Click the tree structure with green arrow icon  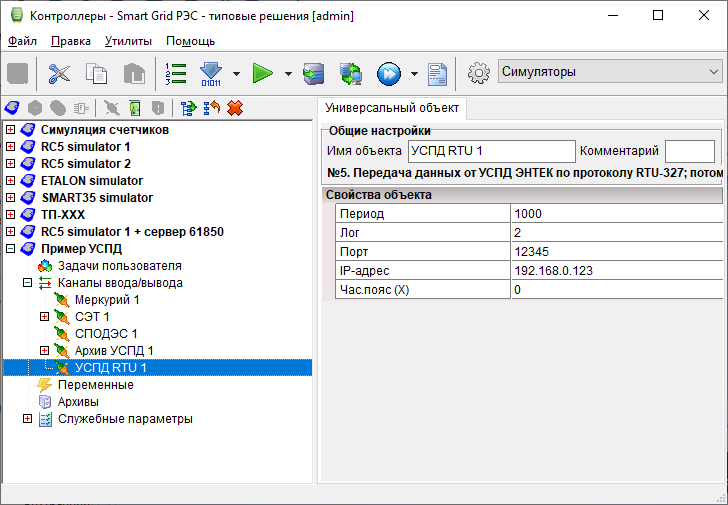[188, 108]
